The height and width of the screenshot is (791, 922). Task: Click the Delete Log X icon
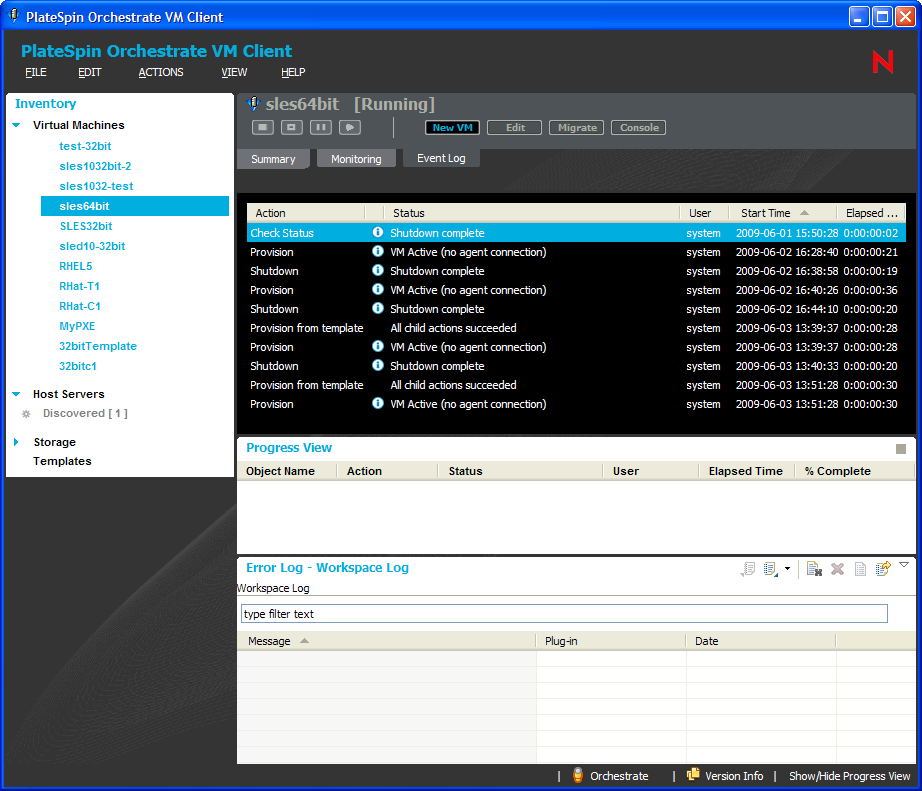tap(838, 569)
